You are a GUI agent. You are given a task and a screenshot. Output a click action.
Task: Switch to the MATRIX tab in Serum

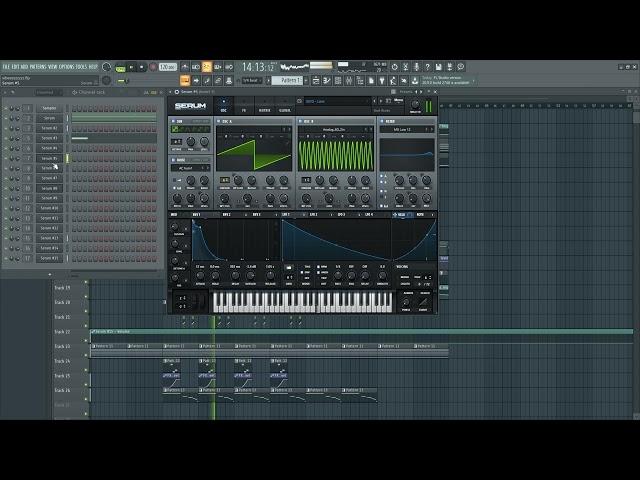coord(264,106)
